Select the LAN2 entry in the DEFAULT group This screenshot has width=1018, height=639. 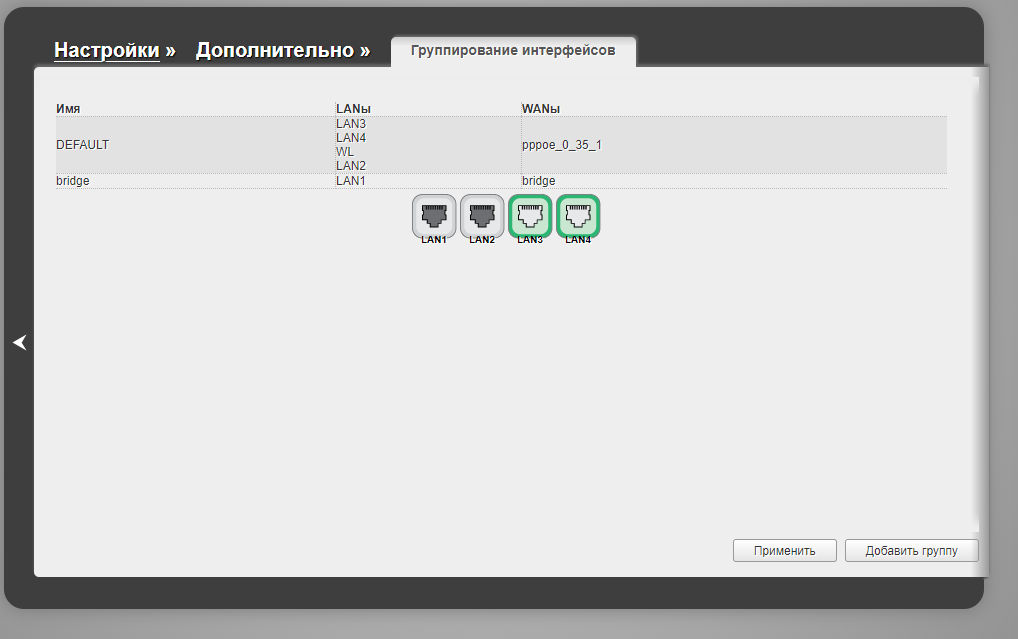pyautogui.click(x=351, y=166)
